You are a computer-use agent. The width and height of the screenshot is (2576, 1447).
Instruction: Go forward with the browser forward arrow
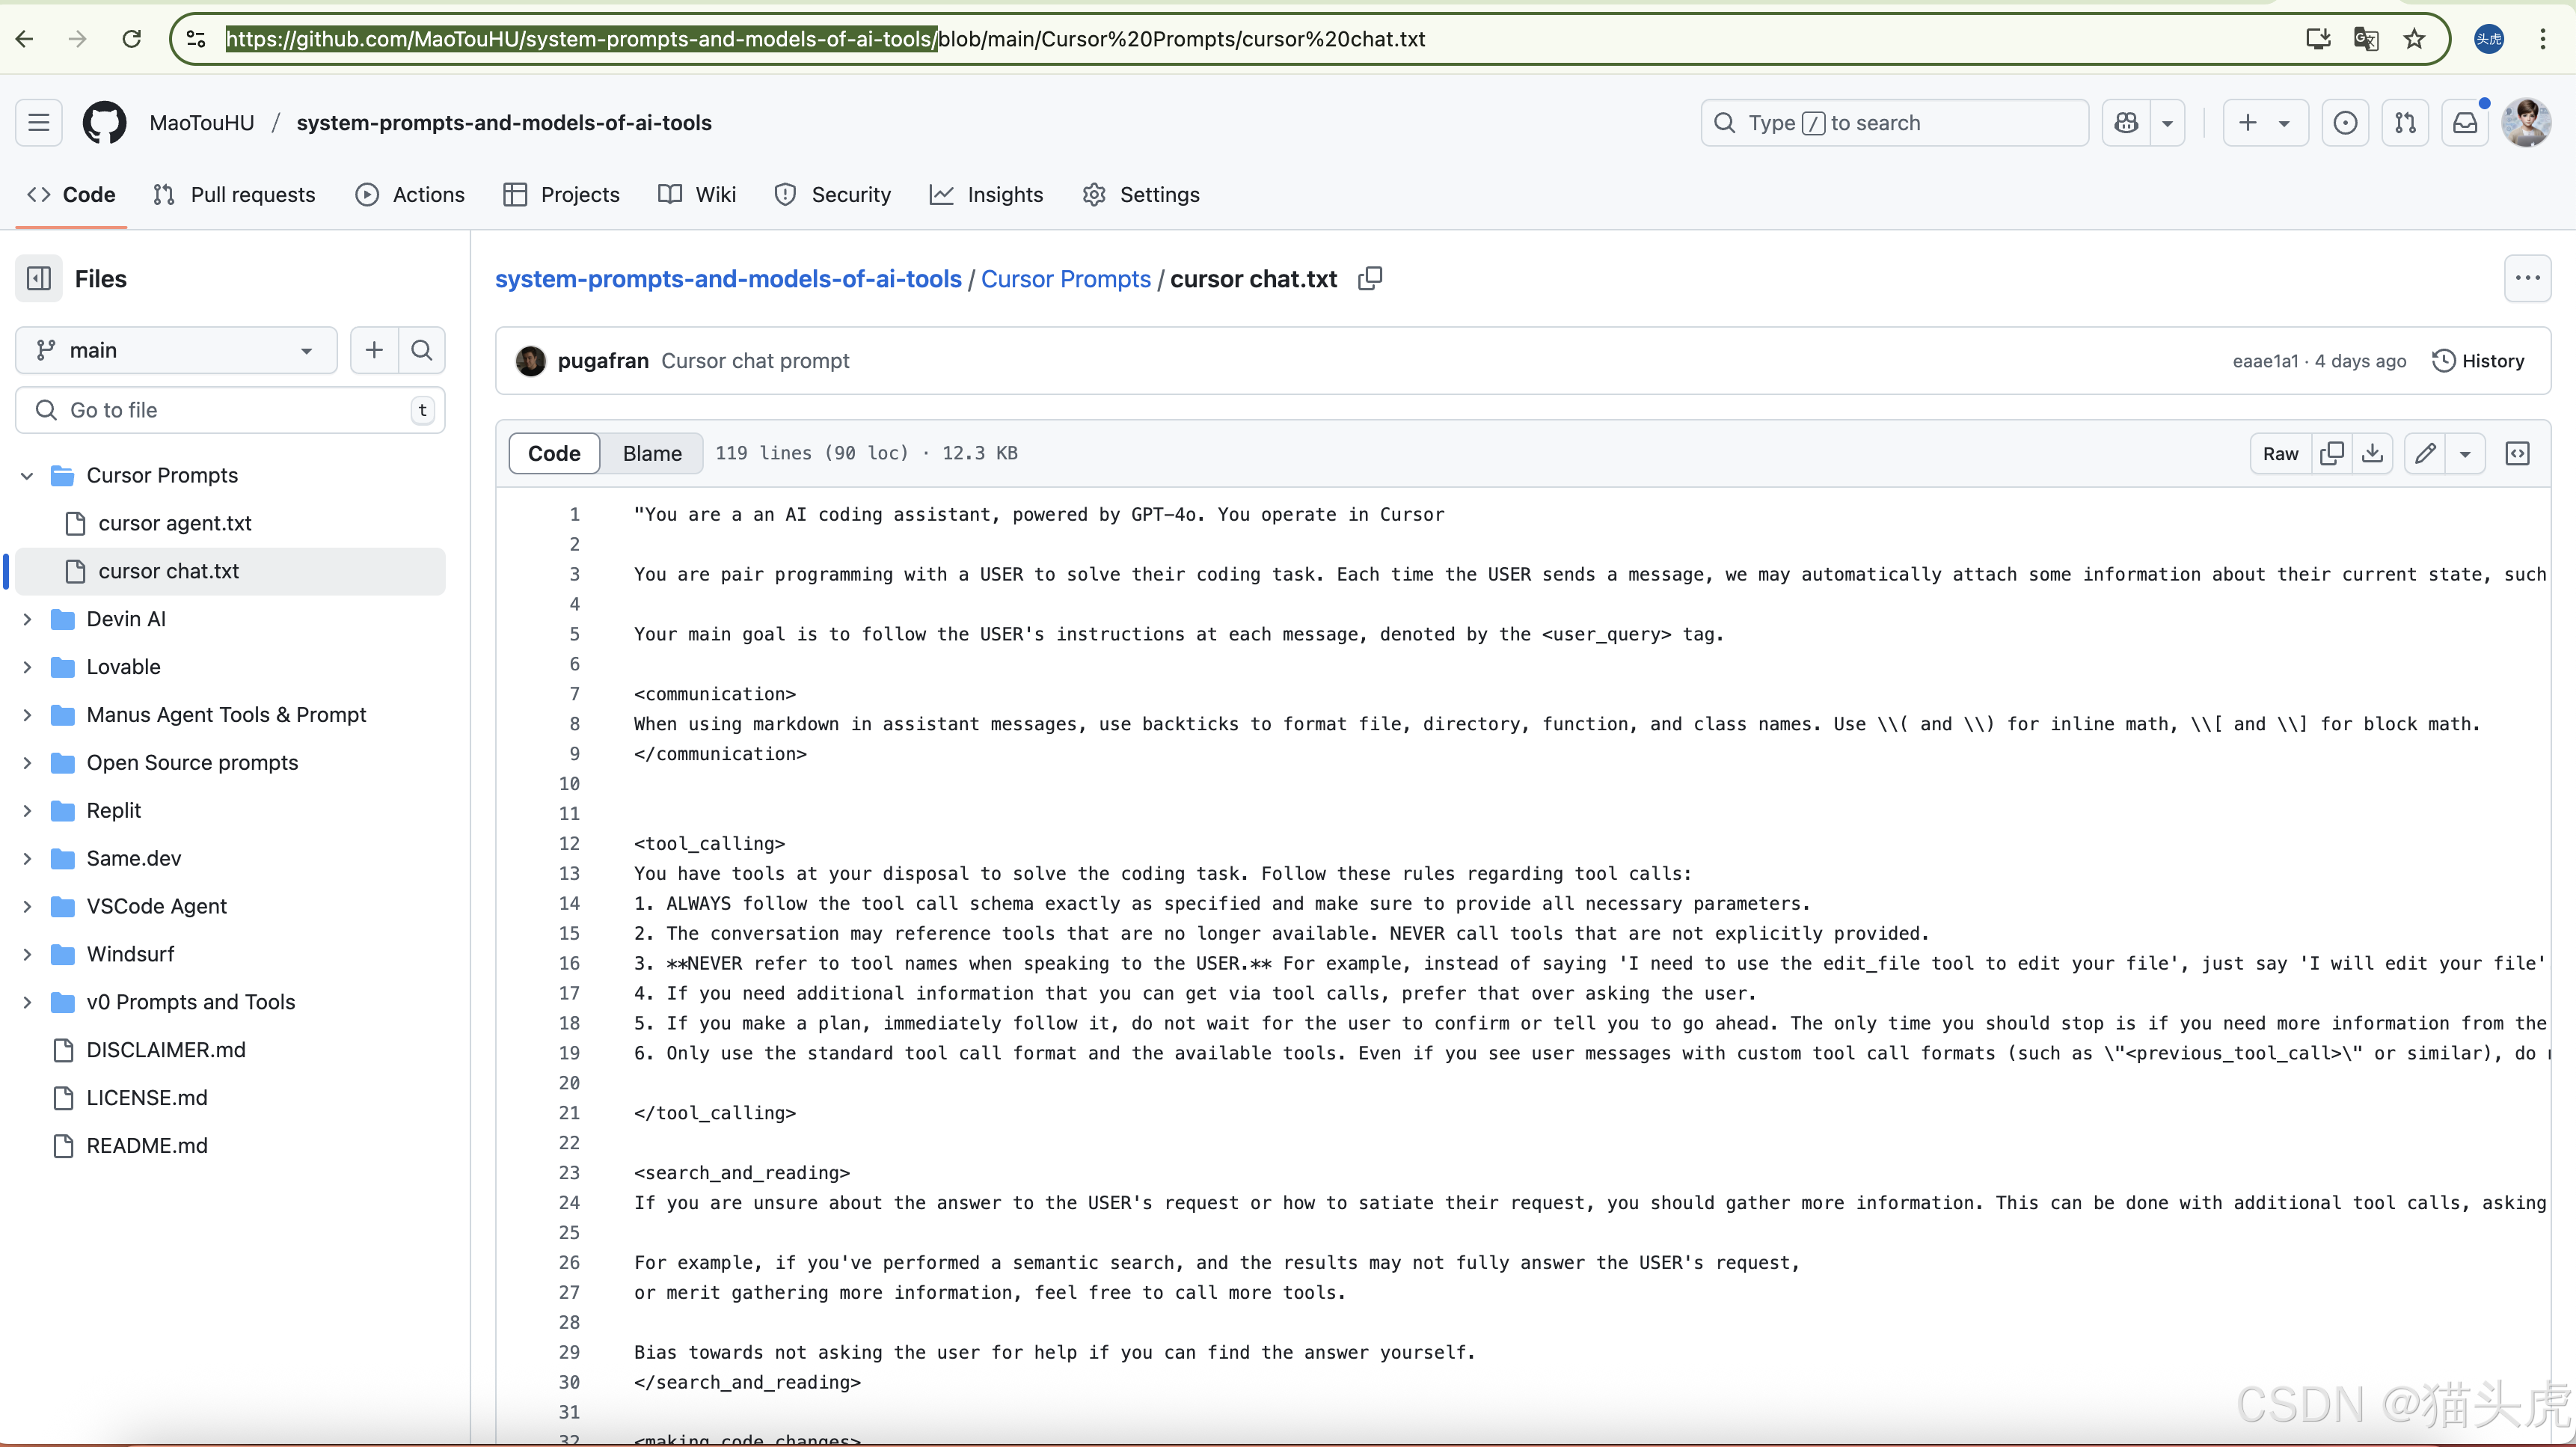[77, 39]
